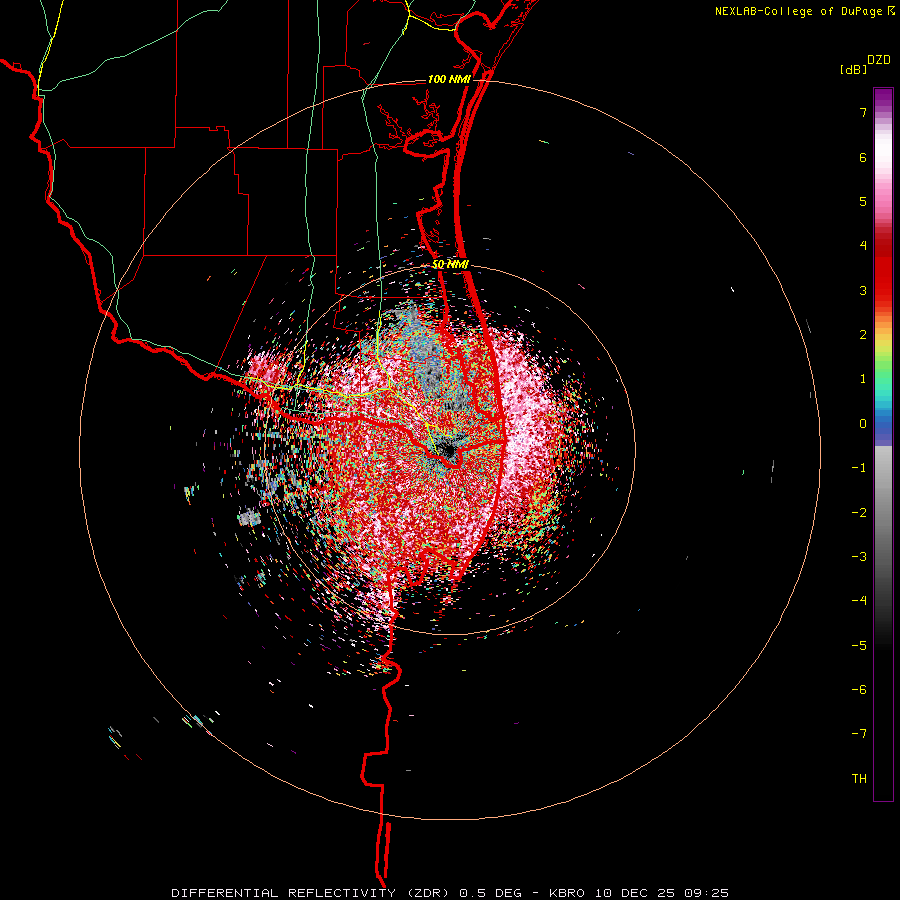The height and width of the screenshot is (900, 900).
Task: Click the 0 value on colorbar scale
Action: pos(863,424)
